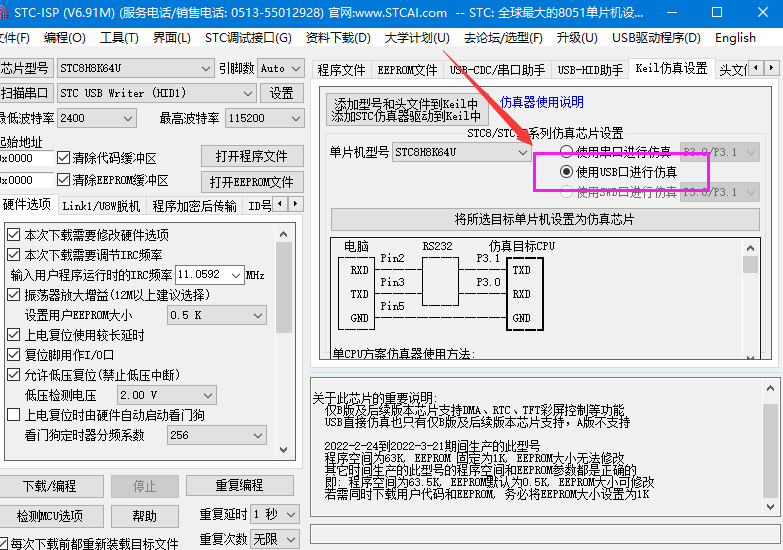Open 界面(L) menu
This screenshot has height=550, width=783.
172,38
